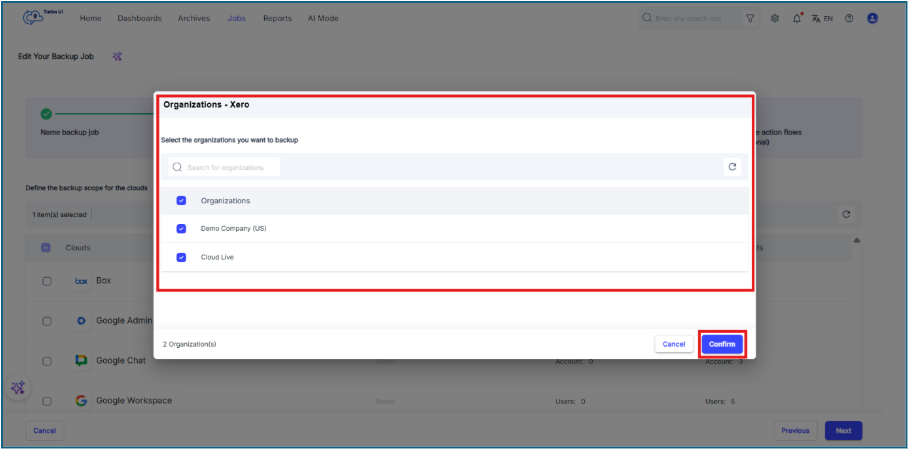Open the search filter funnel icon
The width and height of the screenshot is (909, 450).
750,19
